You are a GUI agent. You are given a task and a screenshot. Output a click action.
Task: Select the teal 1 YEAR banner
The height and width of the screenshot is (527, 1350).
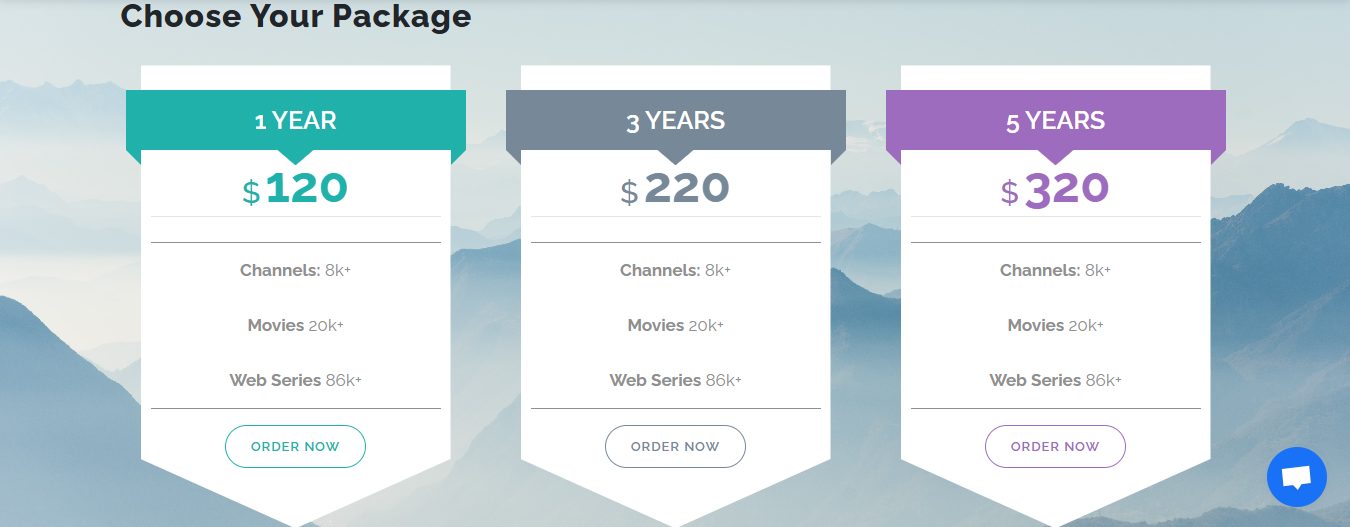tap(296, 121)
